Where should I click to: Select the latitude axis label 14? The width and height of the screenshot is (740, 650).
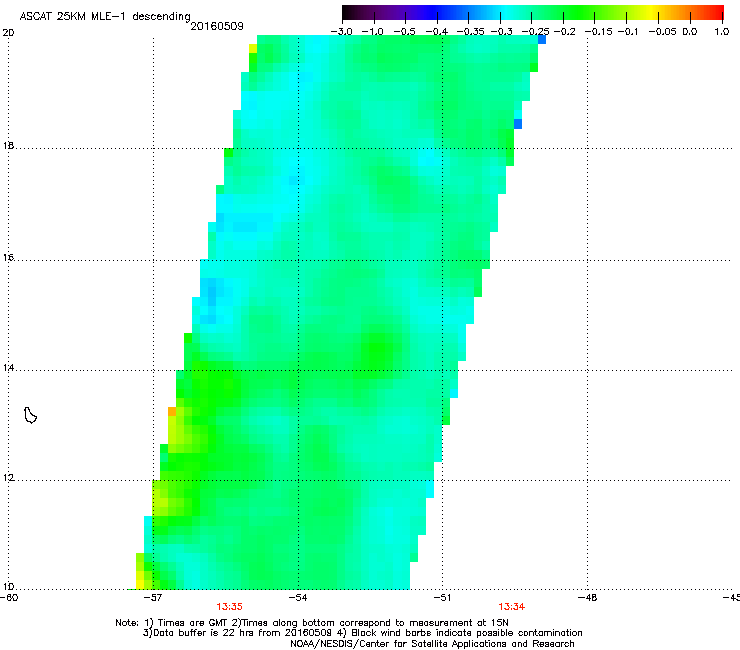pos(8,368)
